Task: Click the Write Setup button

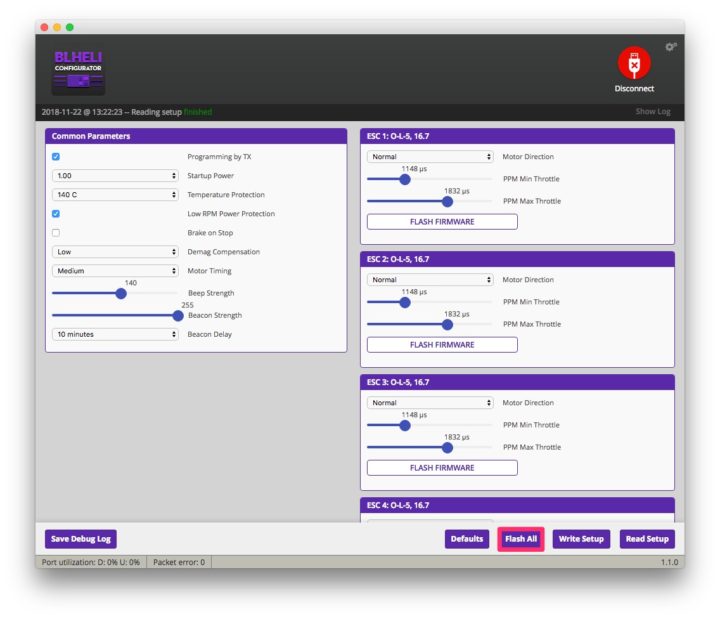Action: (x=581, y=539)
